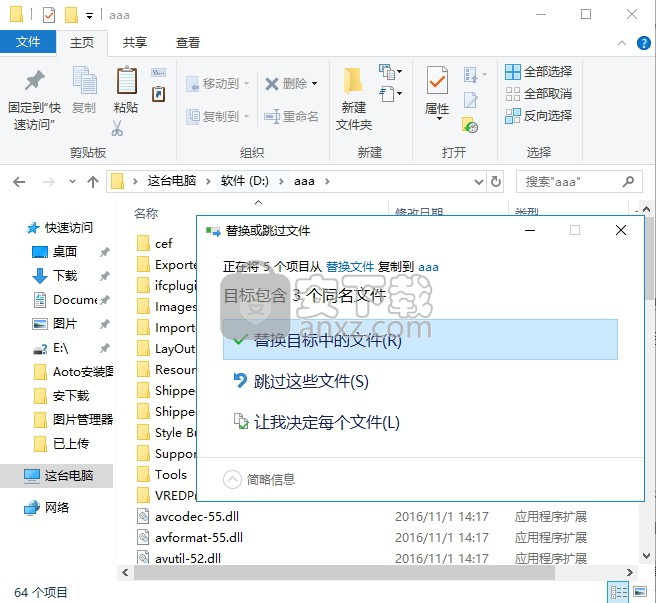Switch to 主页 ribbon tab

pyautogui.click(x=82, y=42)
